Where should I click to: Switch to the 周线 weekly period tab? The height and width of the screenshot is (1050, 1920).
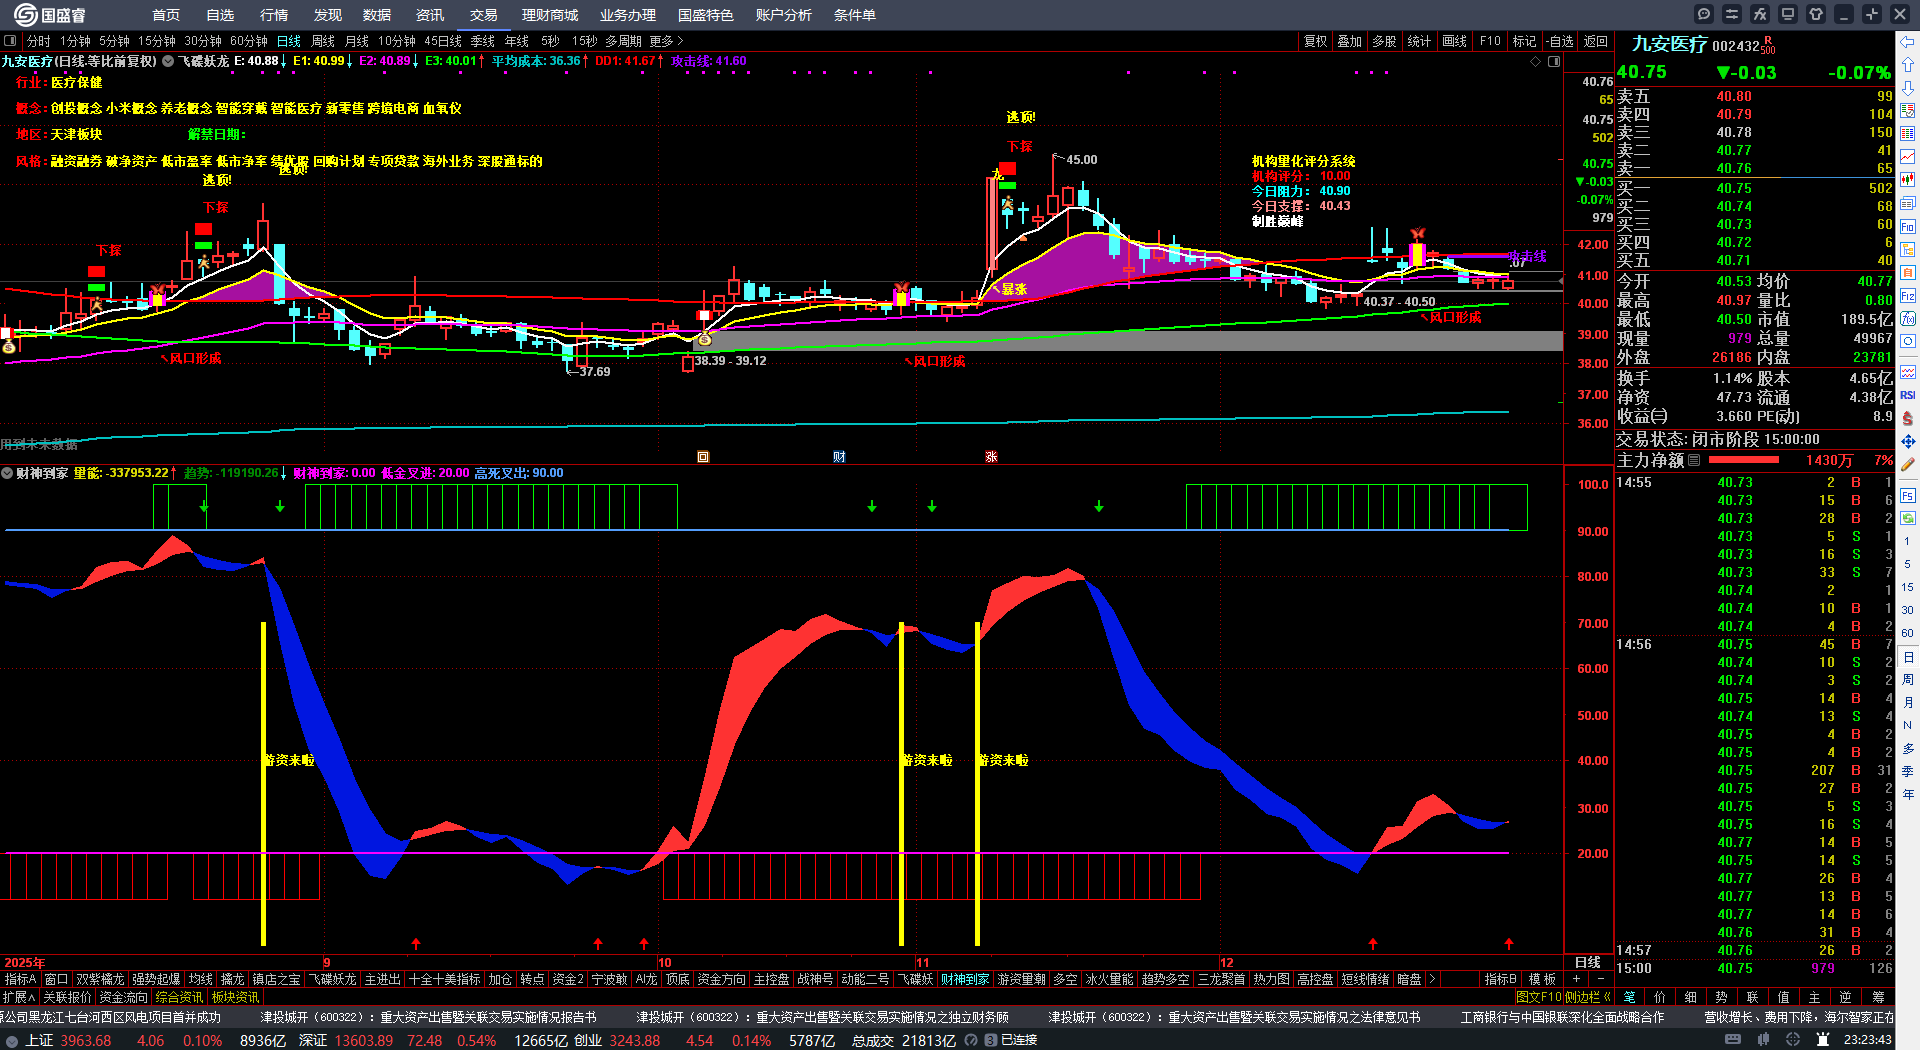pyautogui.click(x=323, y=41)
